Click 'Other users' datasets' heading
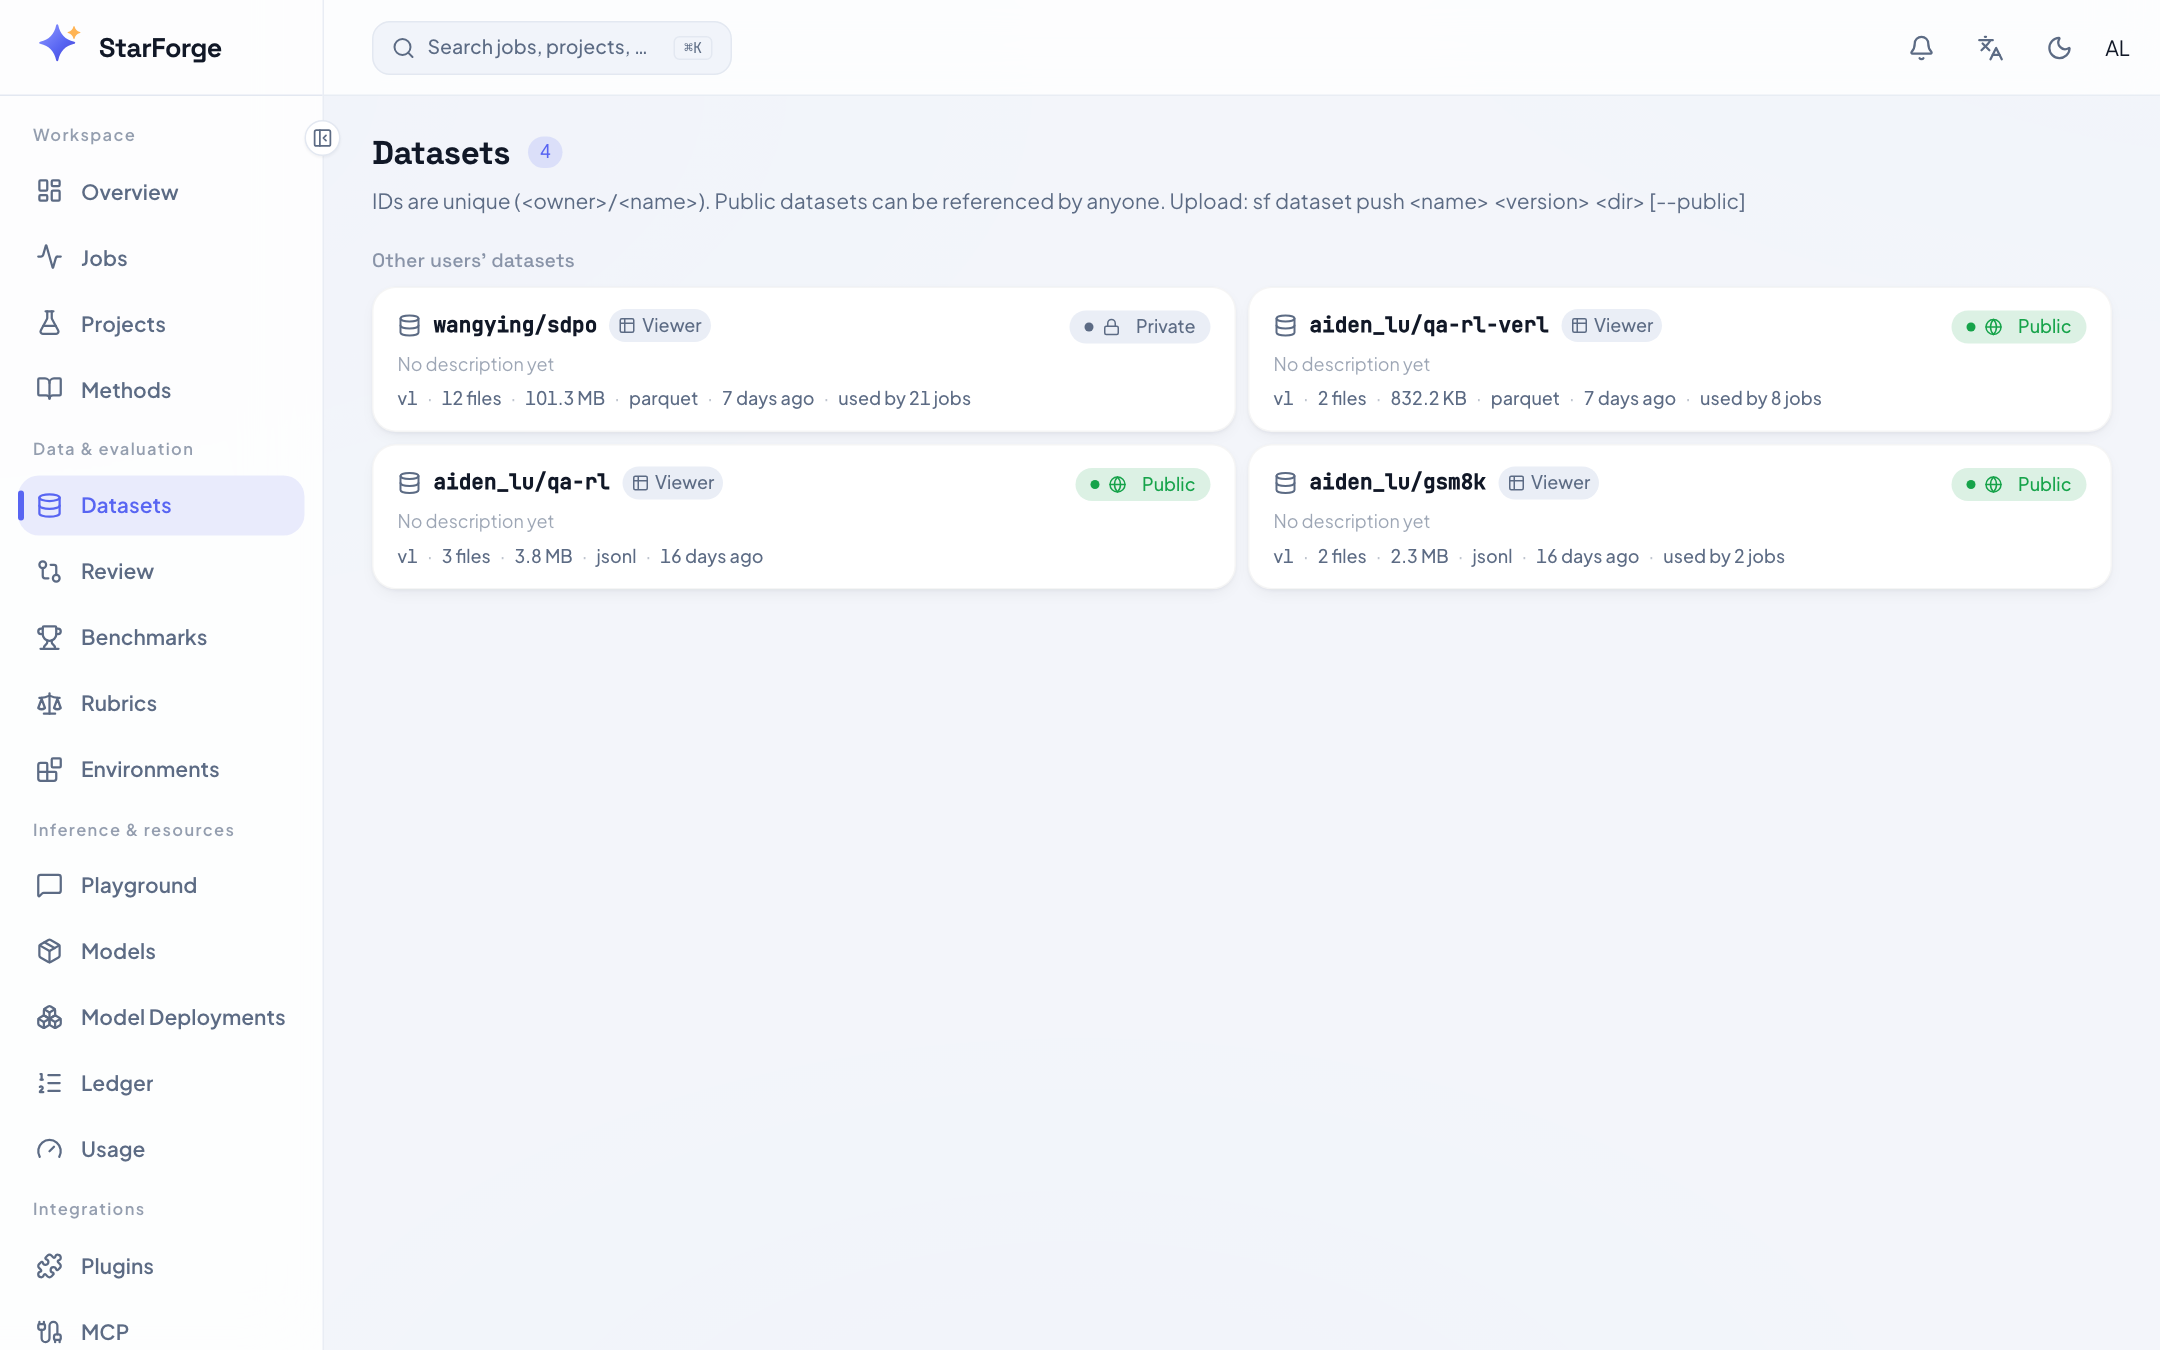The width and height of the screenshot is (2160, 1350). pos(473,261)
